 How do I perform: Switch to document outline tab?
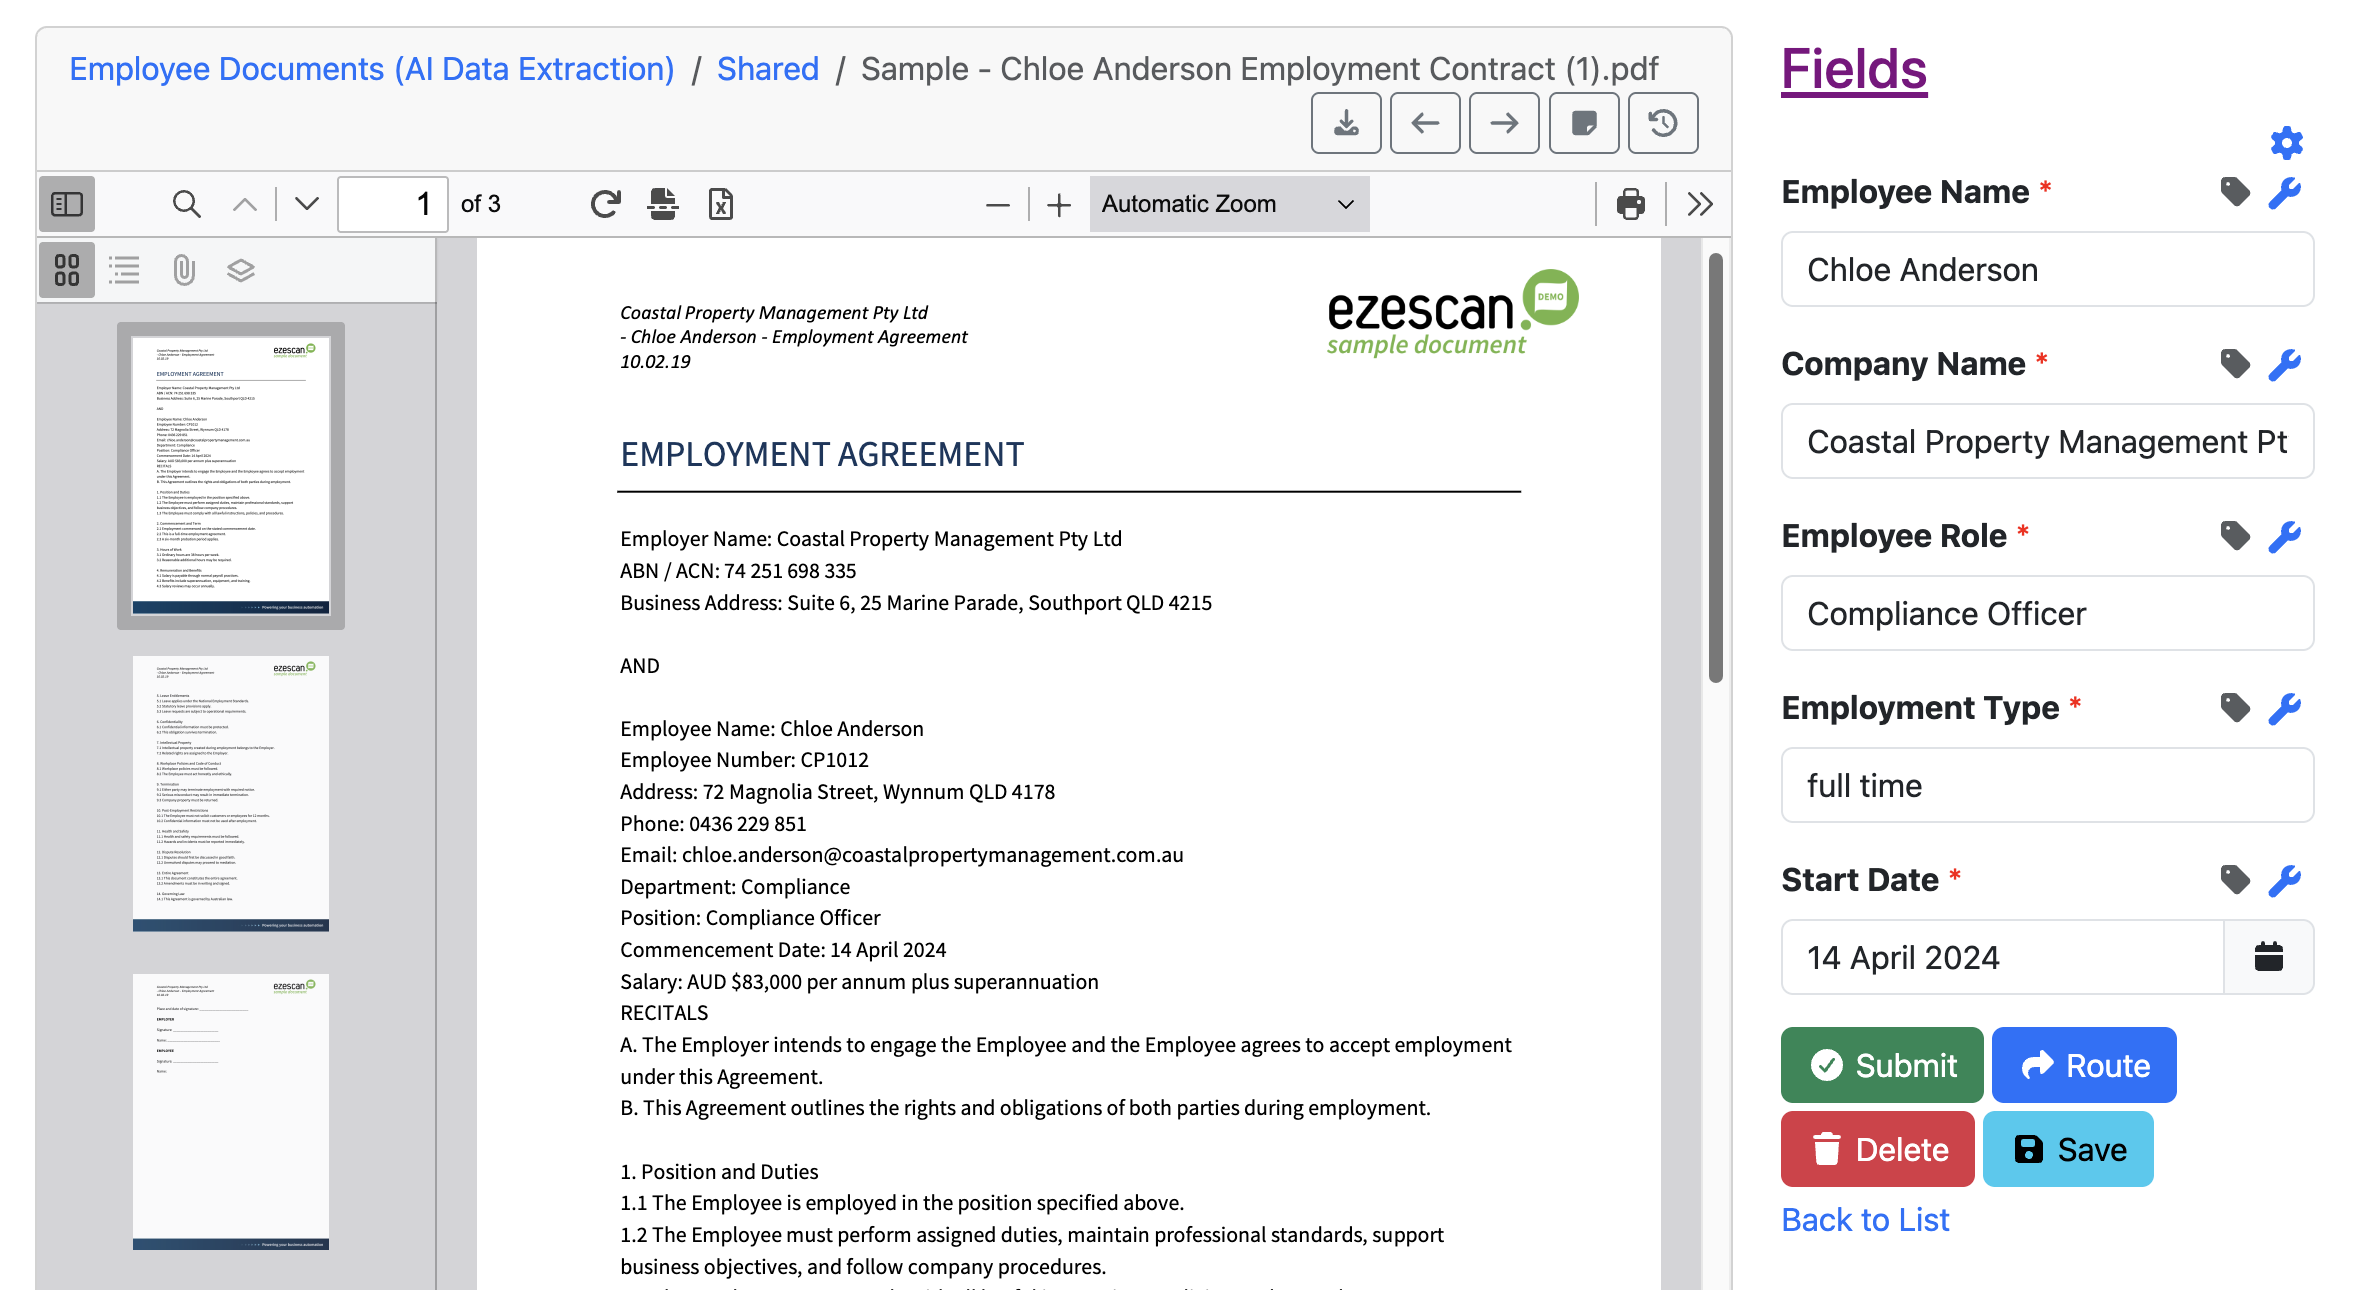tap(124, 270)
